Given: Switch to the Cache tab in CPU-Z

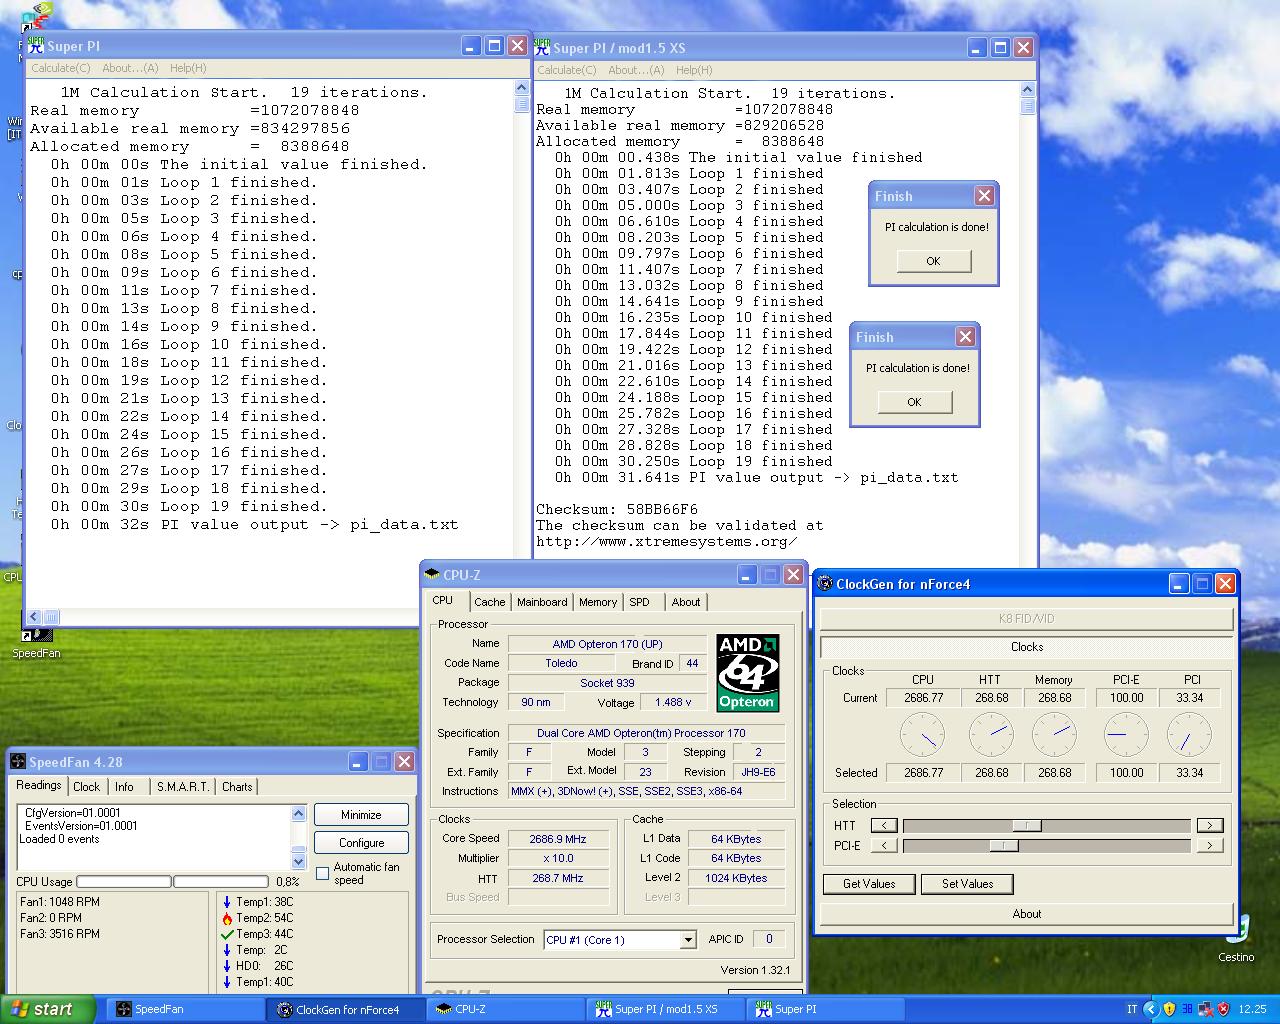Looking at the screenshot, I should [x=489, y=602].
